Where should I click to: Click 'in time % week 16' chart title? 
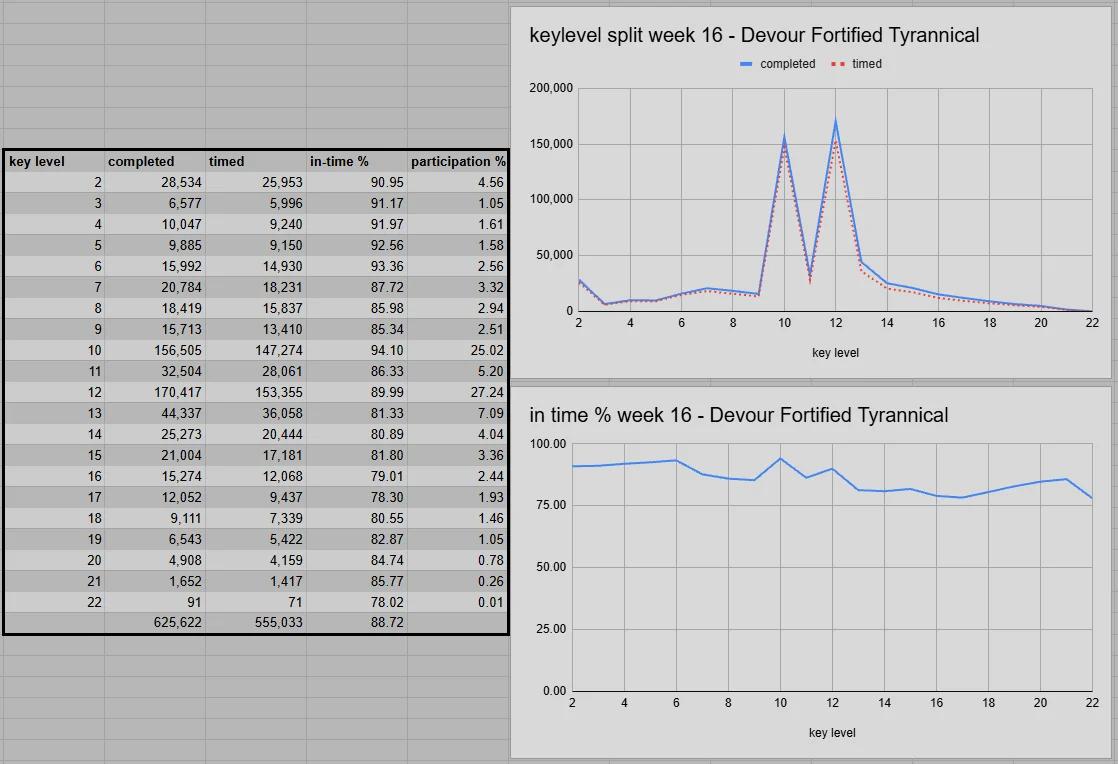(738, 414)
